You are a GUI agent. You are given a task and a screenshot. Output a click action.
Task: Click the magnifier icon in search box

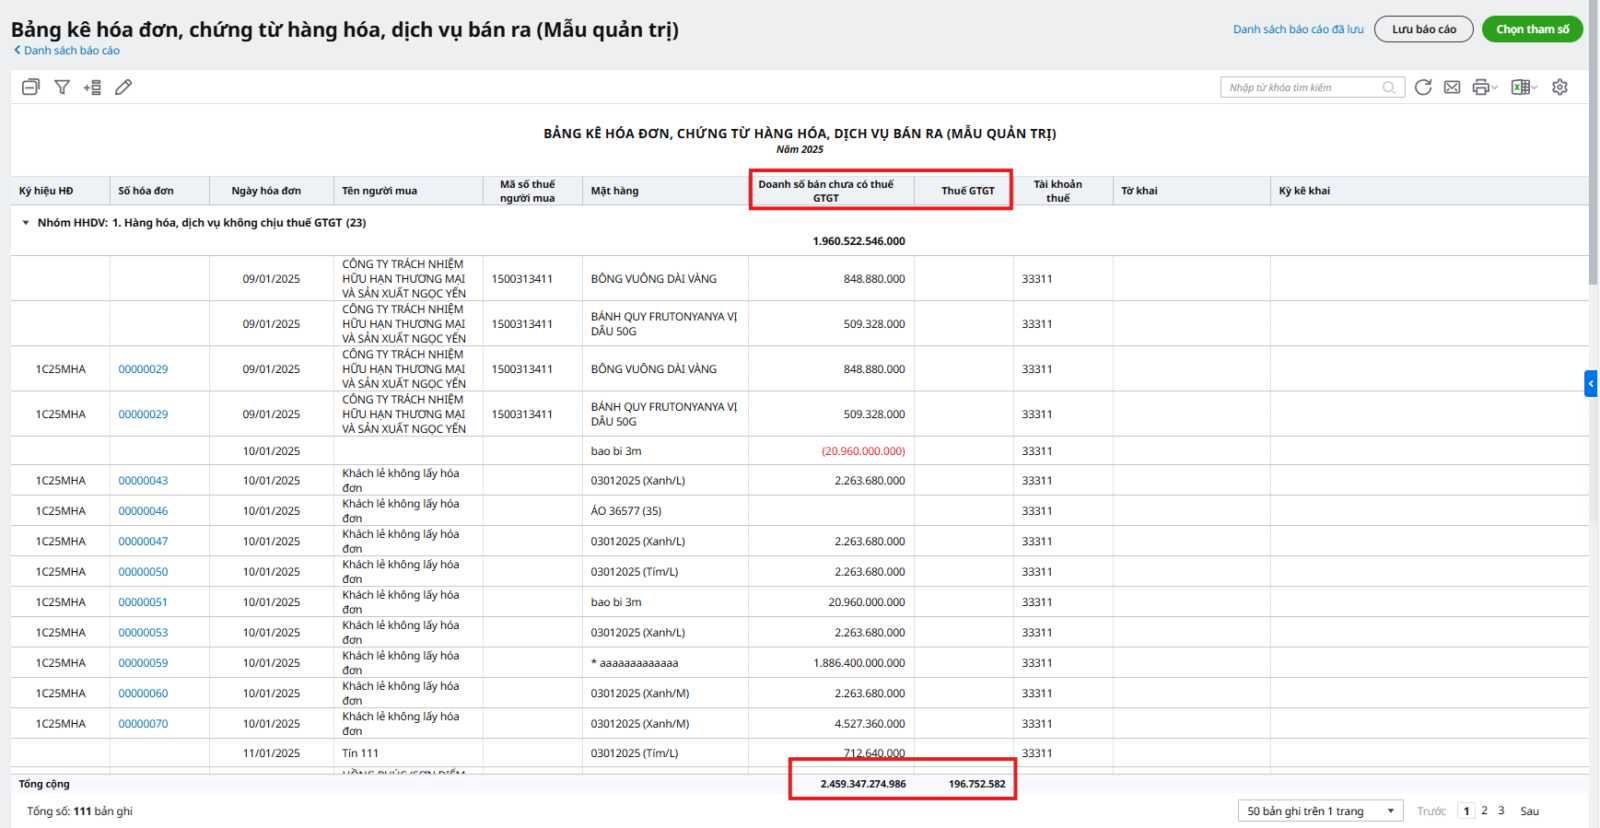(x=1389, y=88)
